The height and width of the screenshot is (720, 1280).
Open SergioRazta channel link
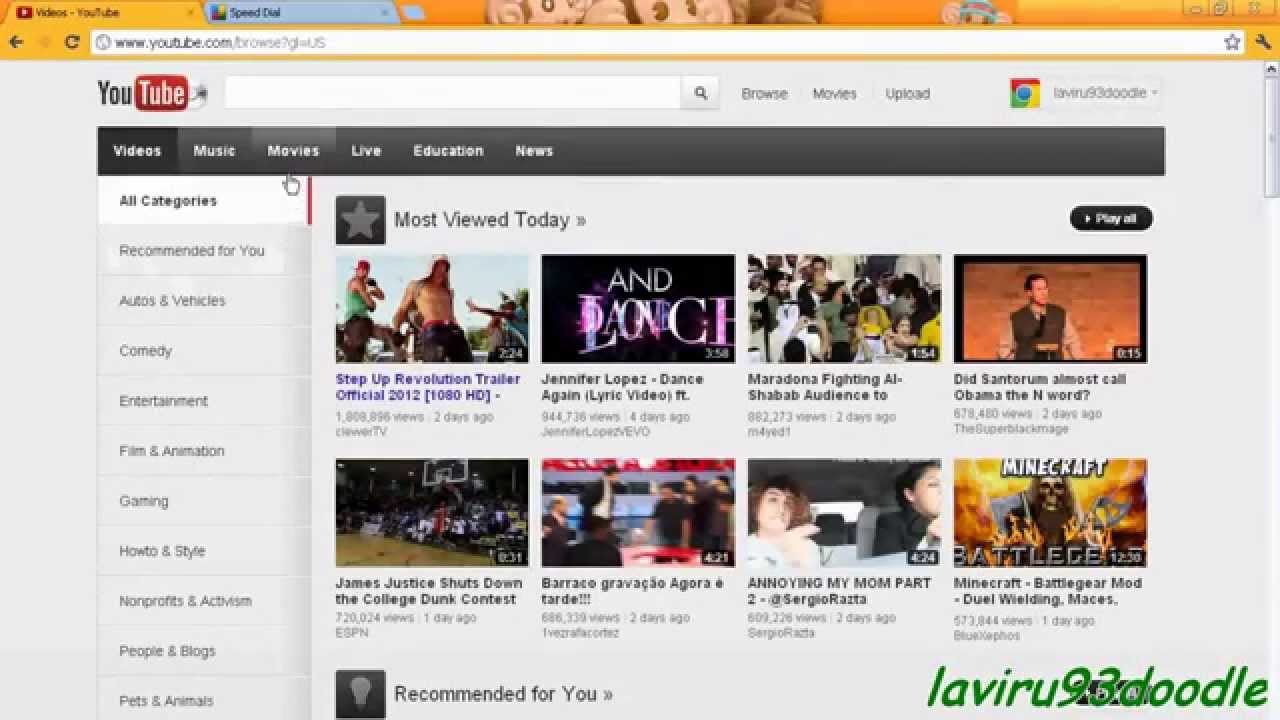tap(781, 633)
